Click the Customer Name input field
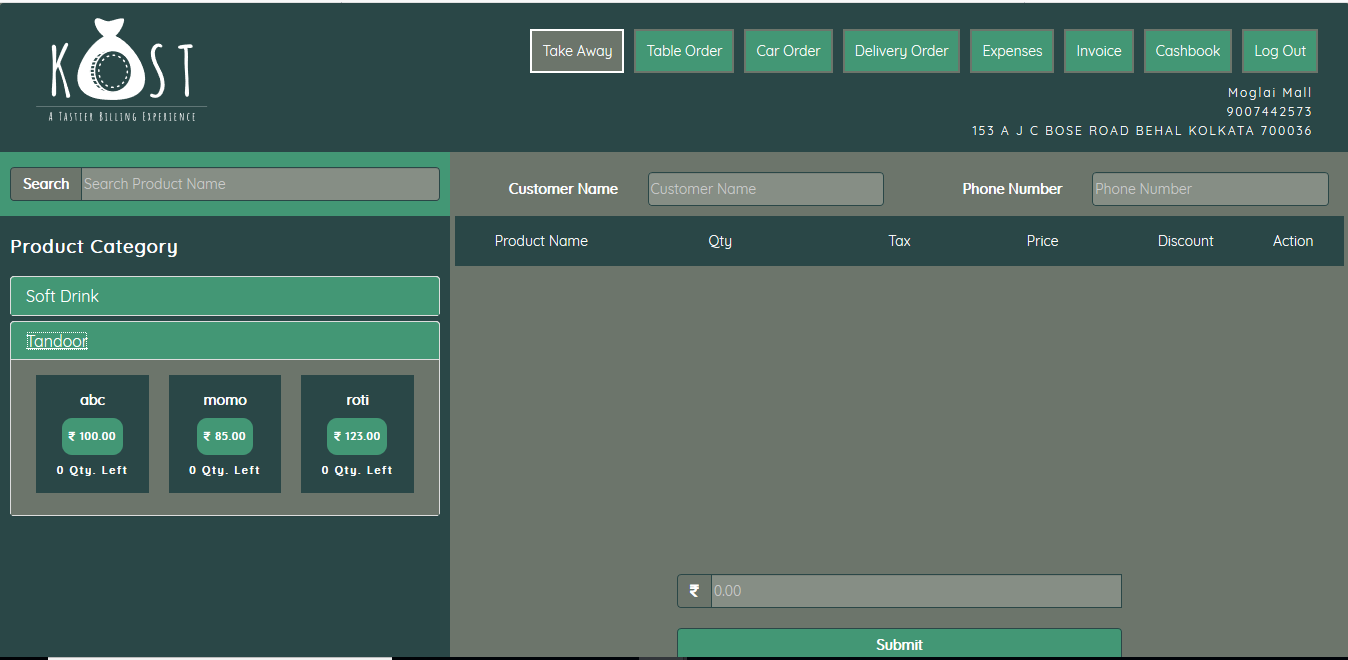 [x=765, y=189]
